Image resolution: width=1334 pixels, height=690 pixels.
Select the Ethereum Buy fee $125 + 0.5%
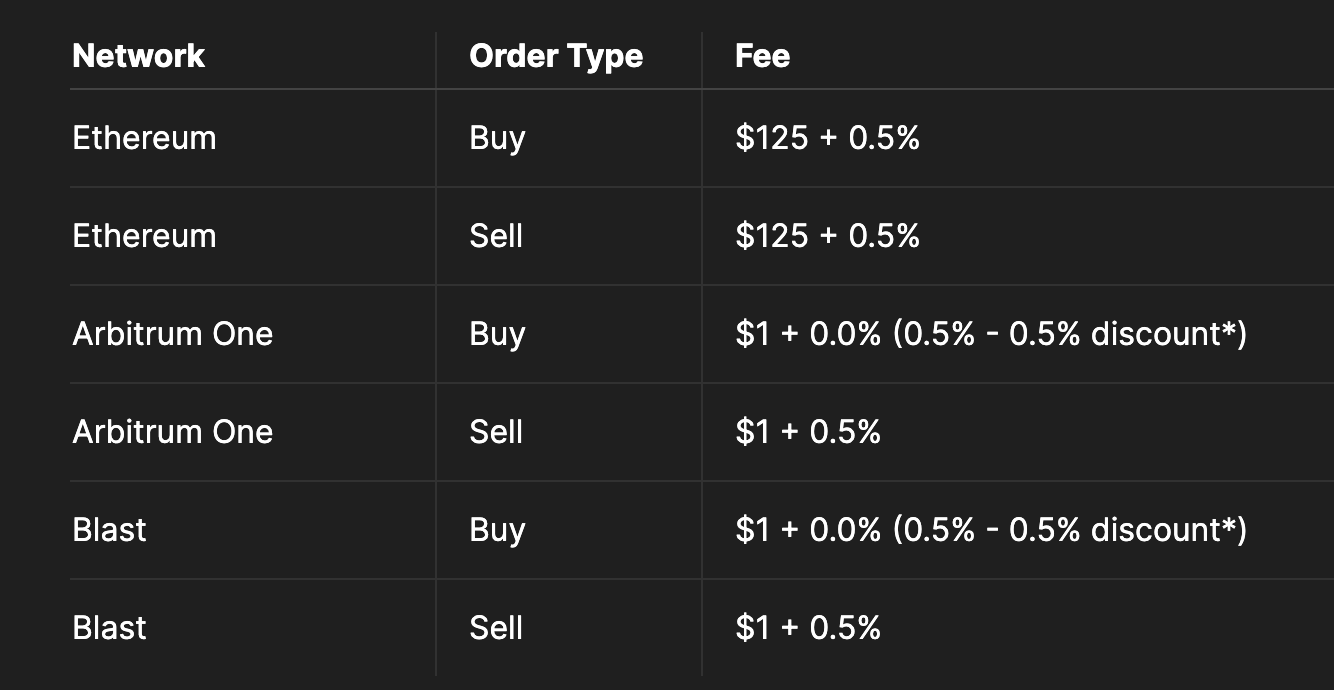827,138
